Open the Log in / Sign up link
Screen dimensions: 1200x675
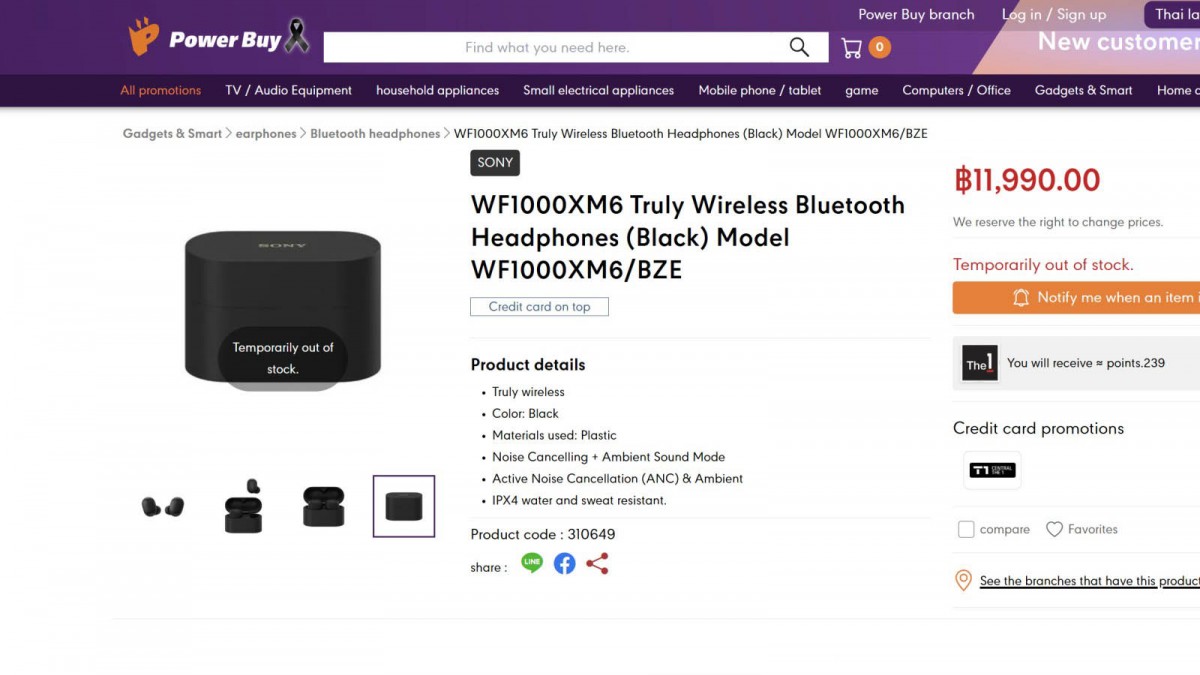1054,14
